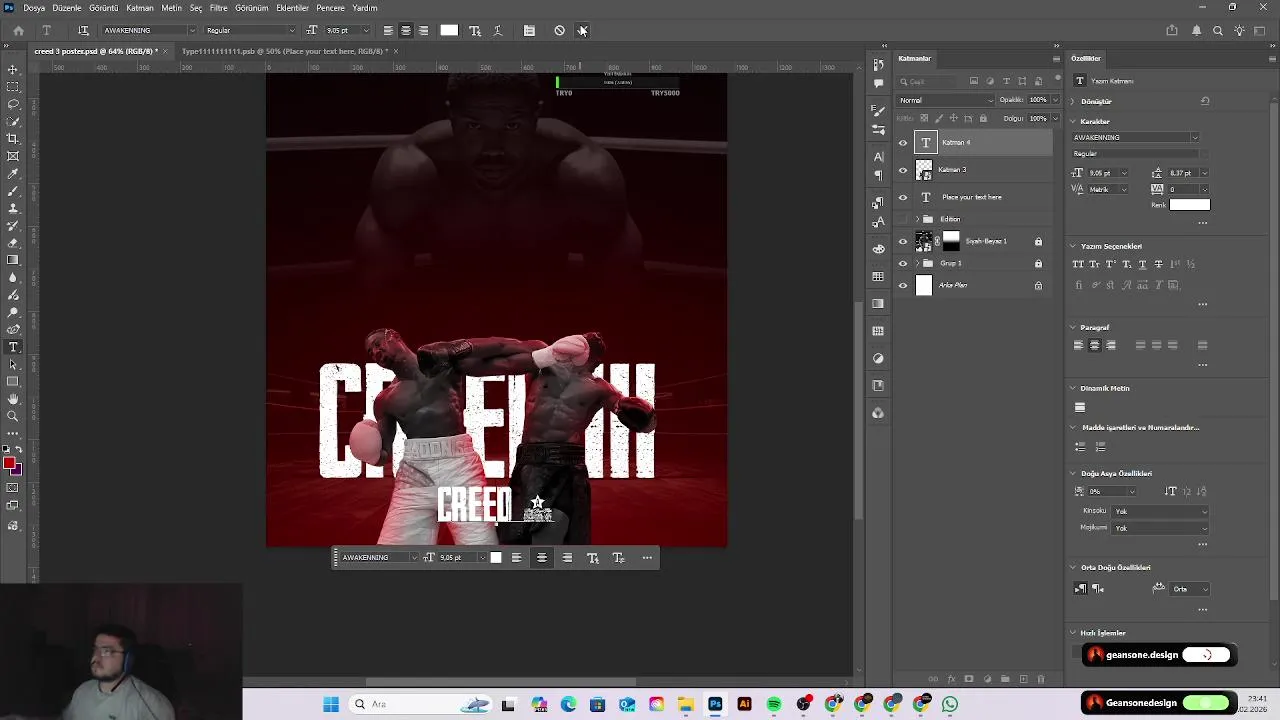
Task: Click center text in floating taskbar
Action: coord(542,558)
